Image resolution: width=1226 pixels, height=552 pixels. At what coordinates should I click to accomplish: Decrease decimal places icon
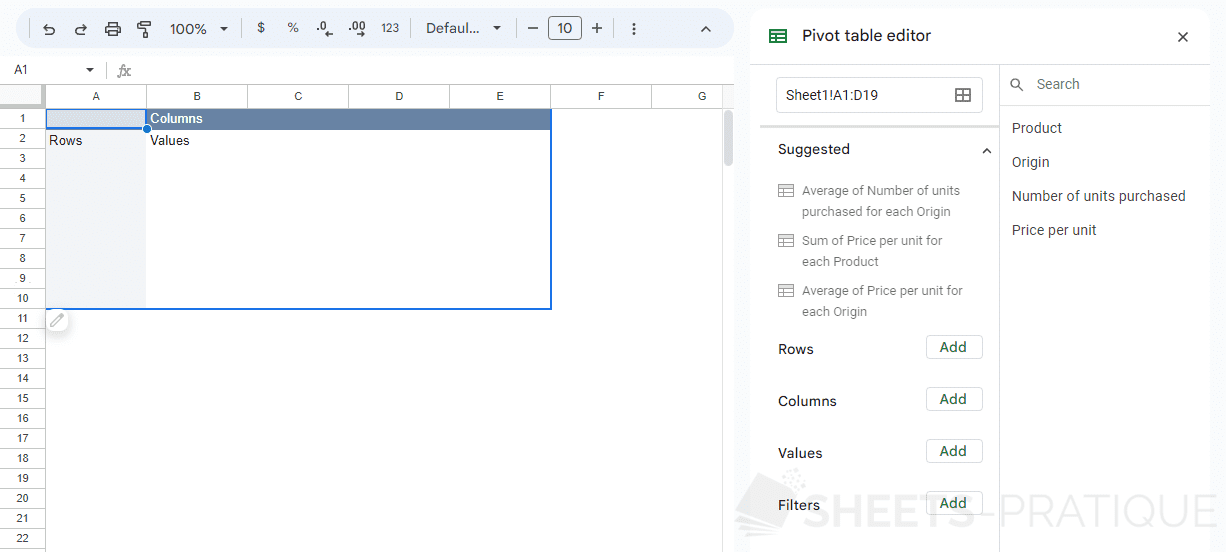[324, 29]
